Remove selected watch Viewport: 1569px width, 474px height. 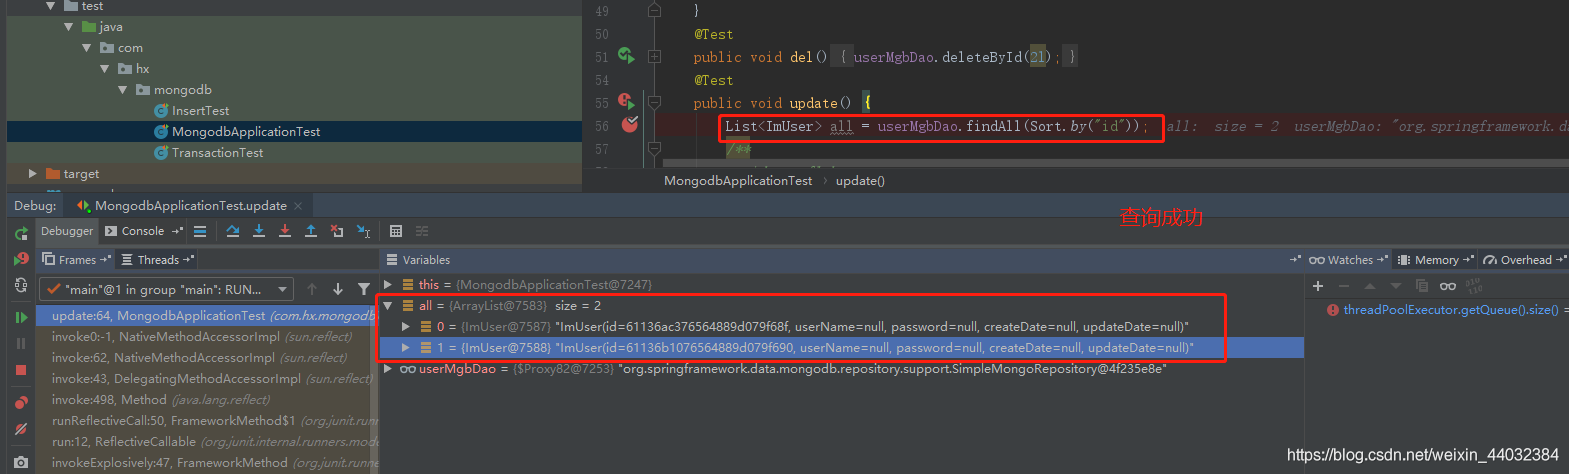(1344, 286)
